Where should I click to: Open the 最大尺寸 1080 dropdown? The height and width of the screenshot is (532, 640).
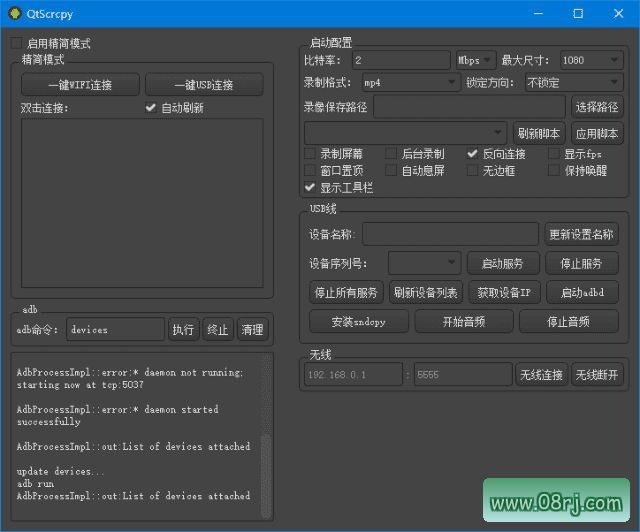coord(591,60)
